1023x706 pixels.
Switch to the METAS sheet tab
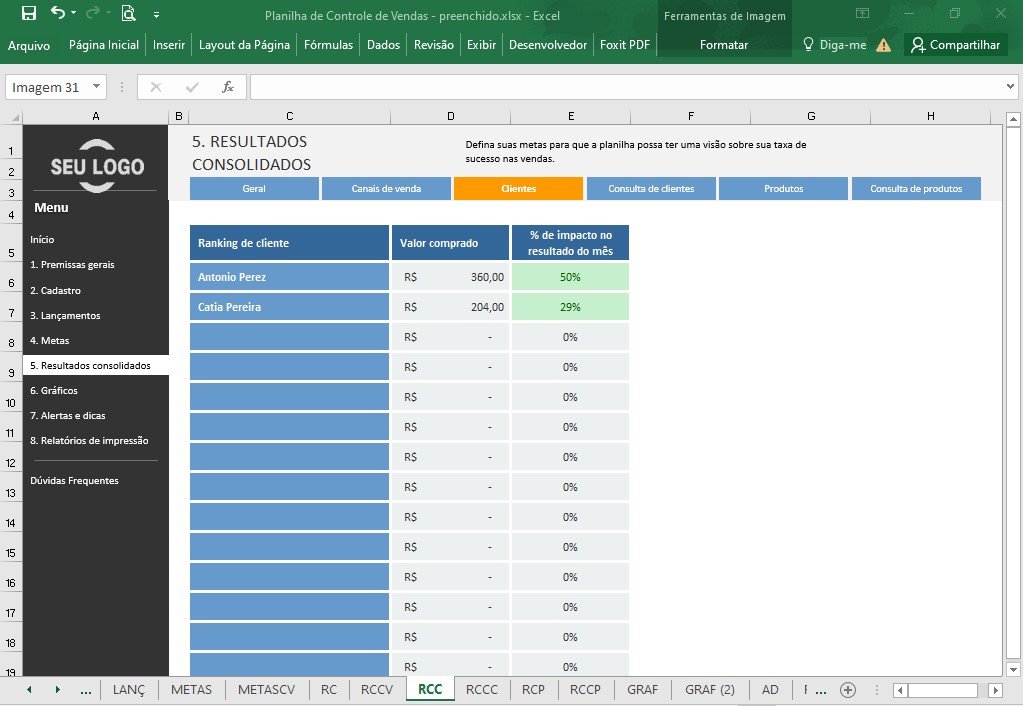191,690
